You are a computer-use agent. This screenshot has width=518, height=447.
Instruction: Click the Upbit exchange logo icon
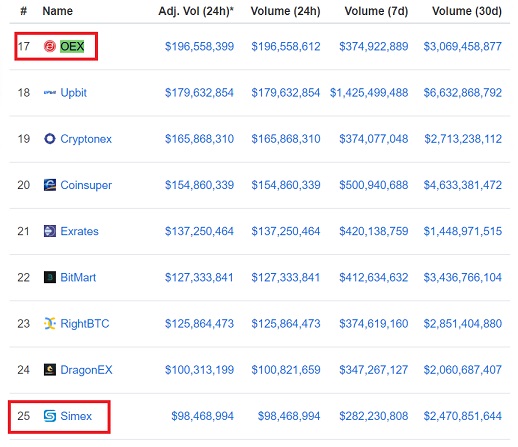(50, 92)
